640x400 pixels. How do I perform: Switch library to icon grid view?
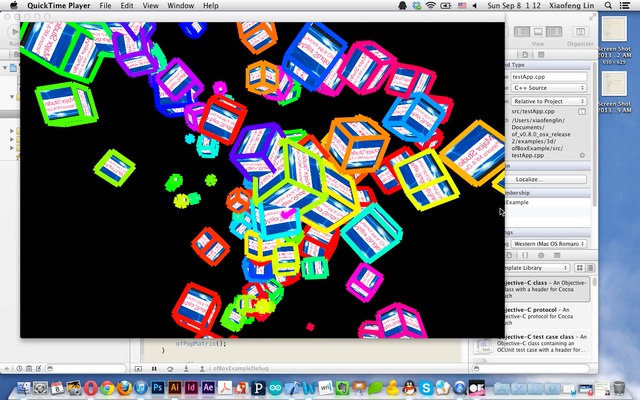(579, 268)
